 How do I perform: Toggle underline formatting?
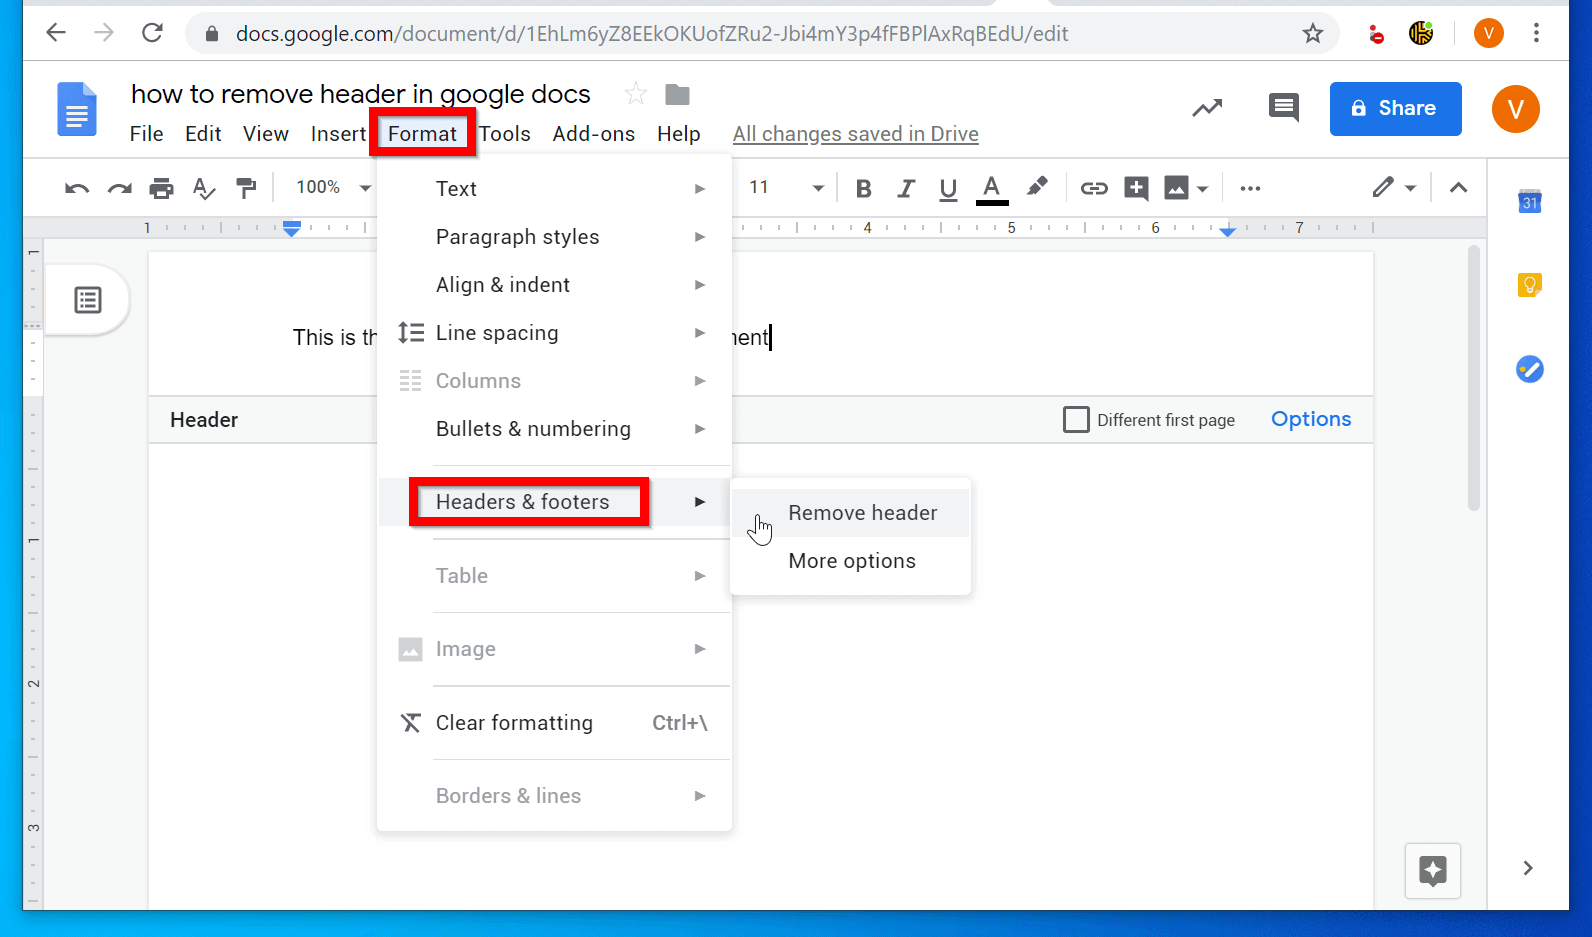(x=948, y=189)
